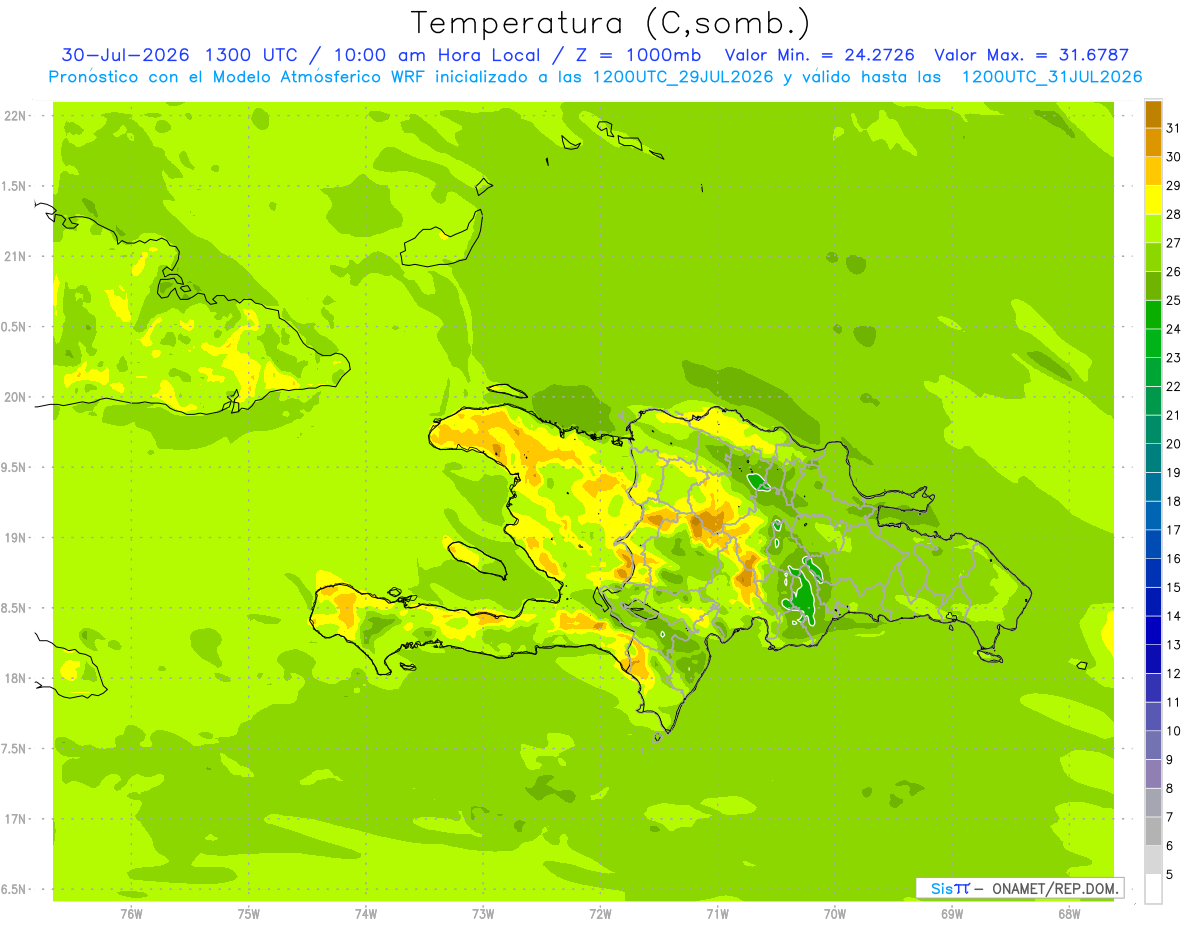Click the yellow swatch between 28 and 29

click(1153, 200)
